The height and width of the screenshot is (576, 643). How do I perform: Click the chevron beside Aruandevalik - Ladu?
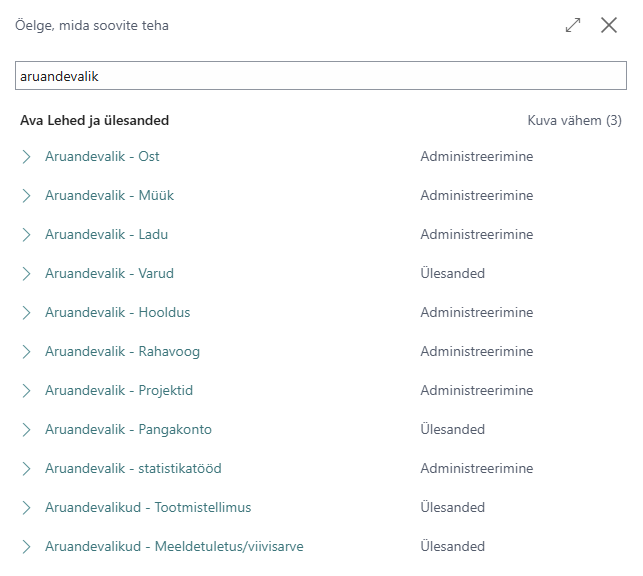(26, 234)
